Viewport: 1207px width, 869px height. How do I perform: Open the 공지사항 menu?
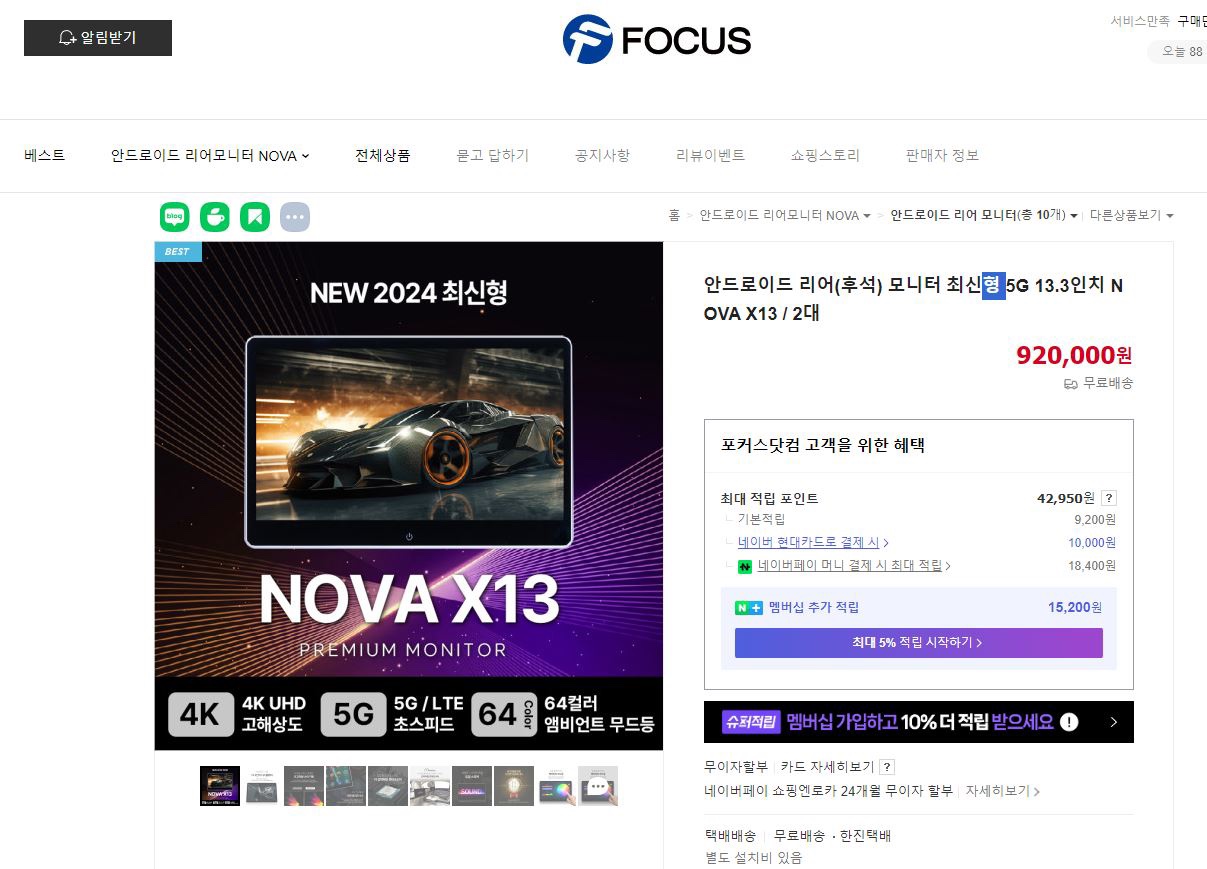point(603,156)
